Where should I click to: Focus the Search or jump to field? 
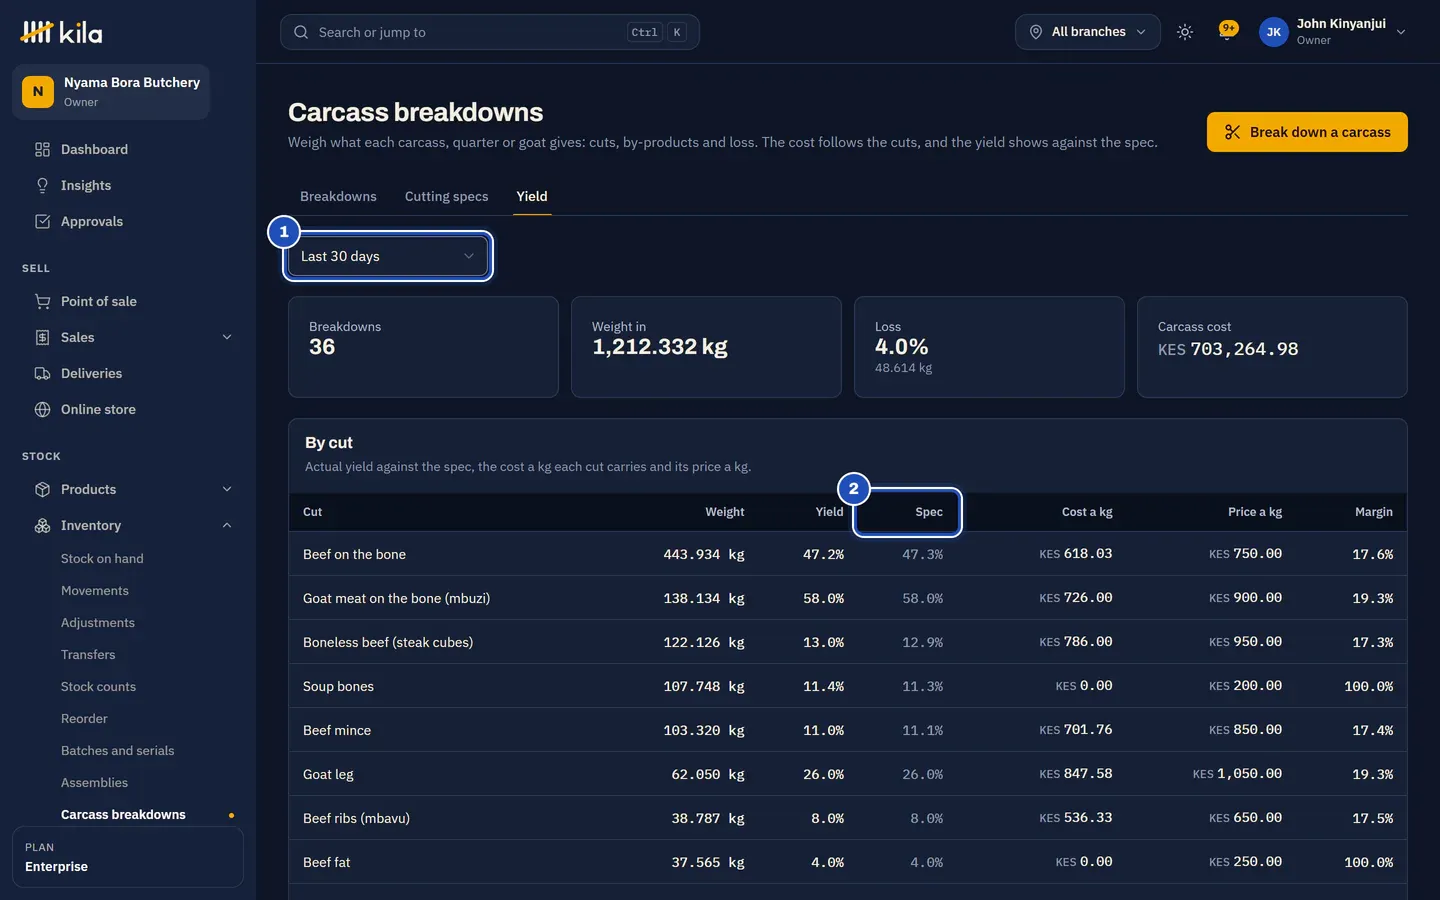[x=490, y=32]
